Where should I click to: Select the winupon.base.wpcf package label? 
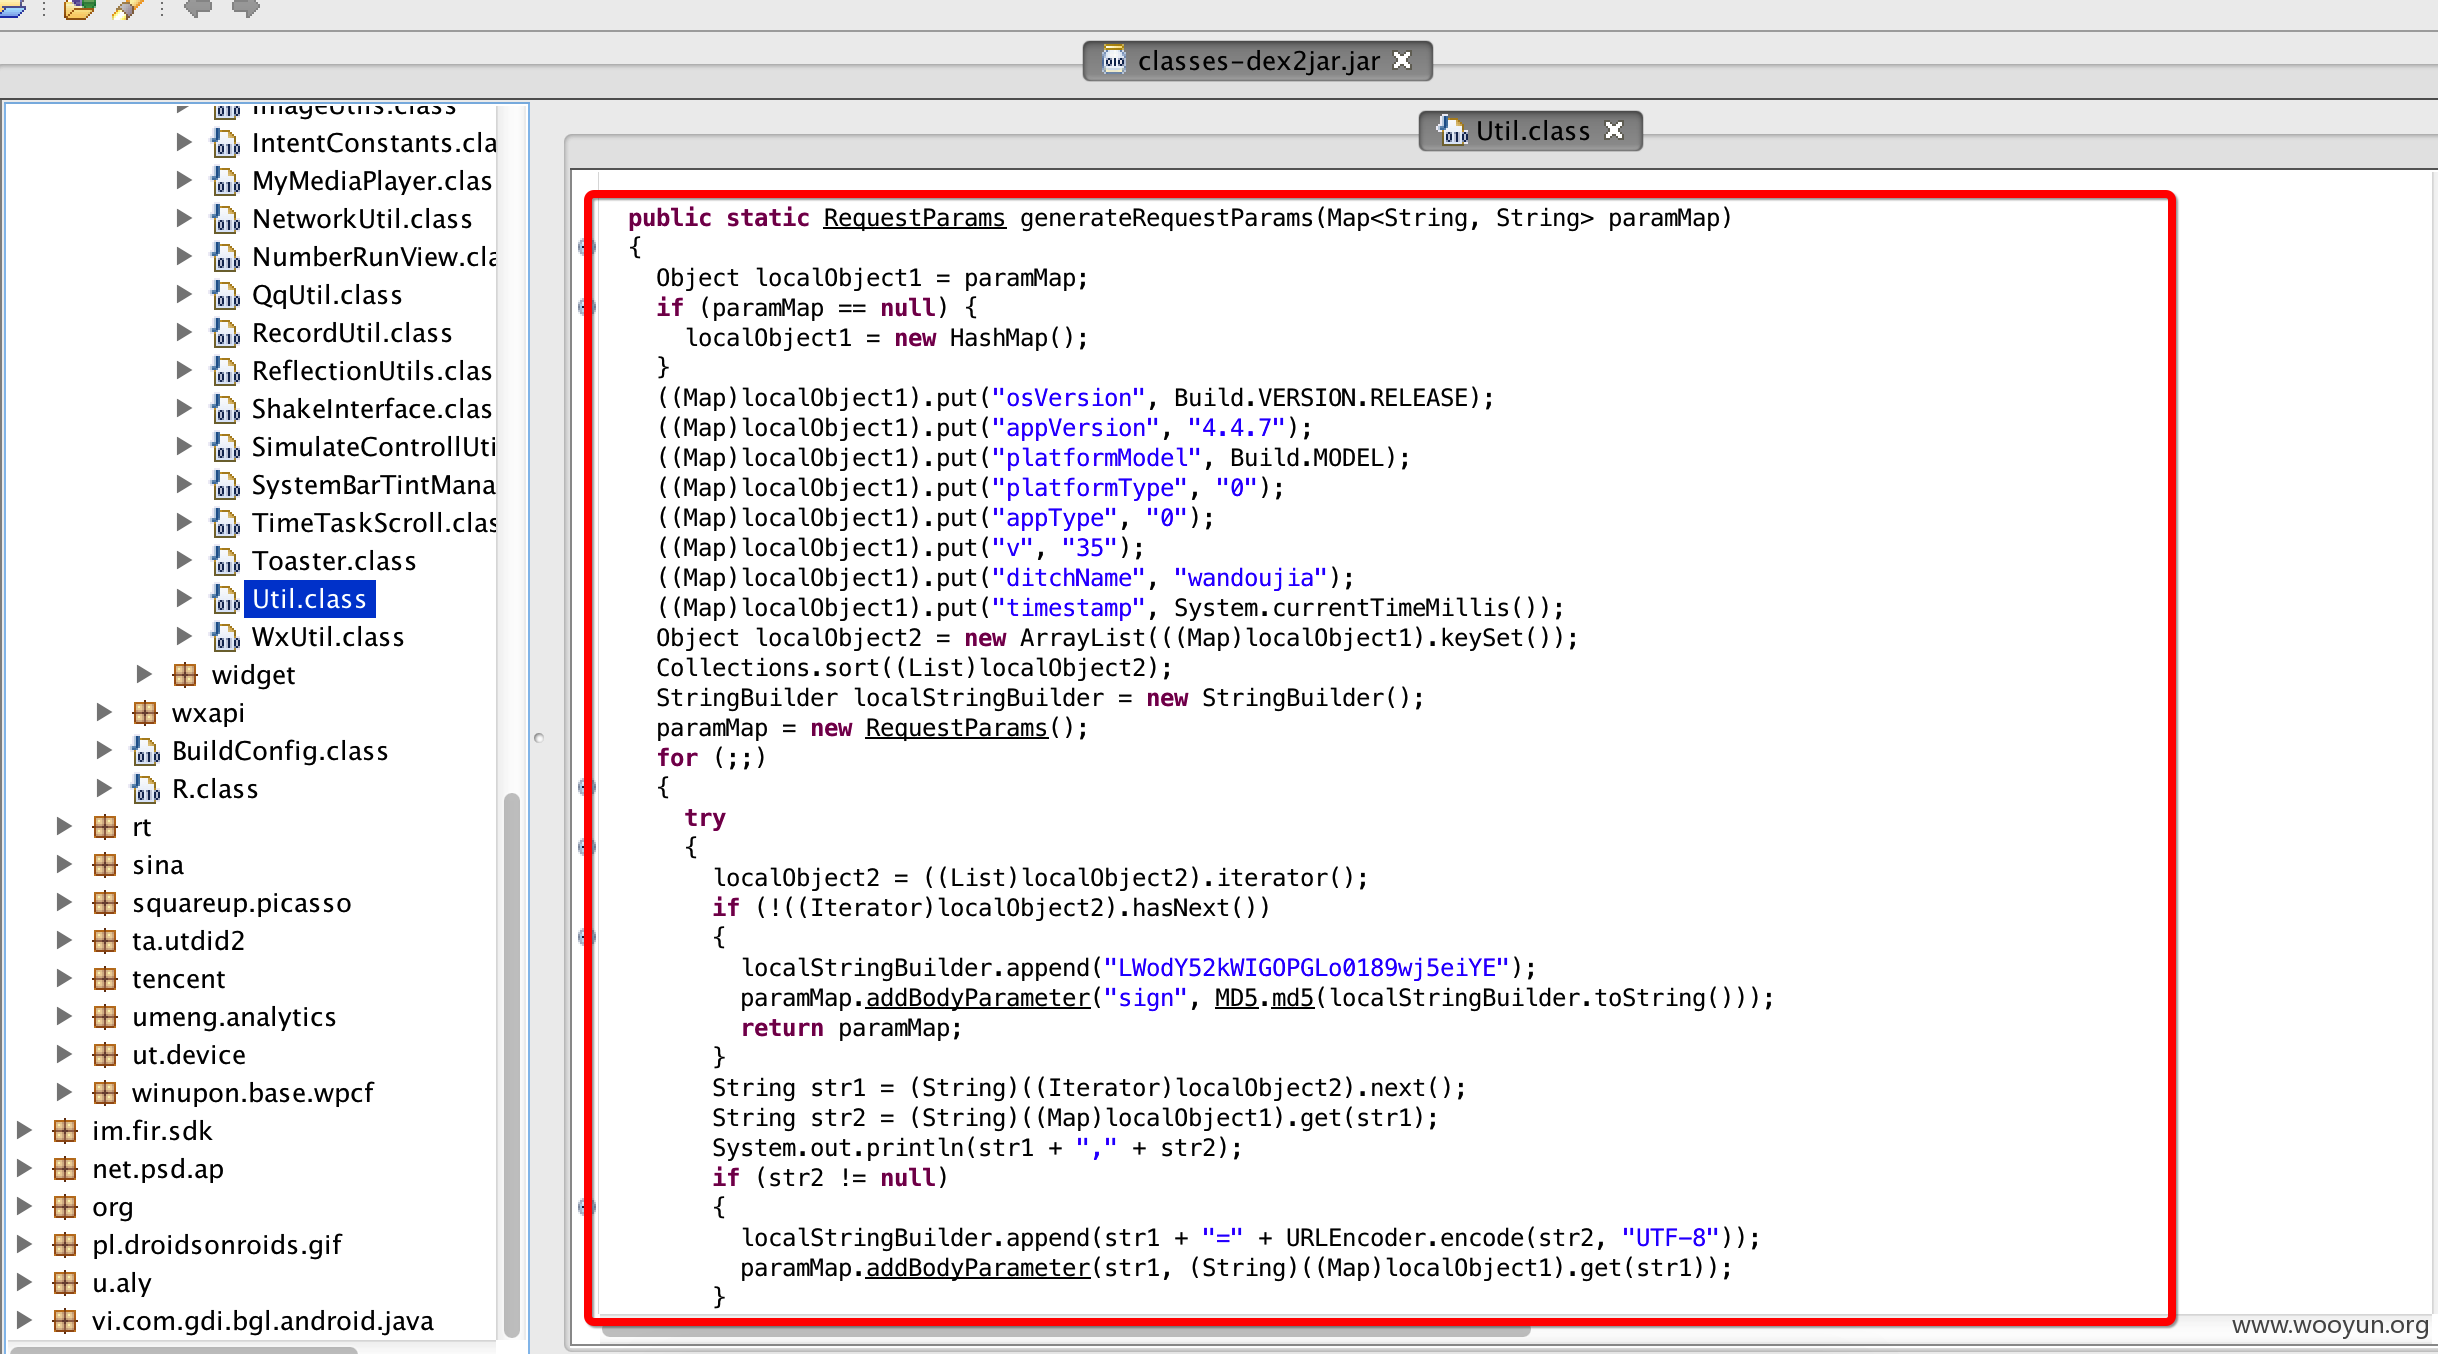[253, 1093]
